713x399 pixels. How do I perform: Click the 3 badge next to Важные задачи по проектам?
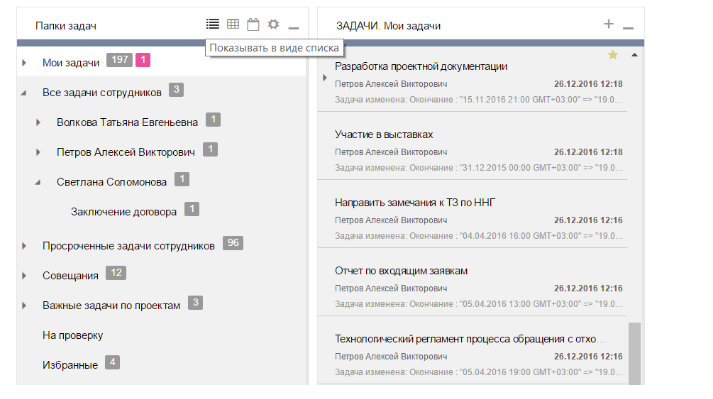coord(196,303)
